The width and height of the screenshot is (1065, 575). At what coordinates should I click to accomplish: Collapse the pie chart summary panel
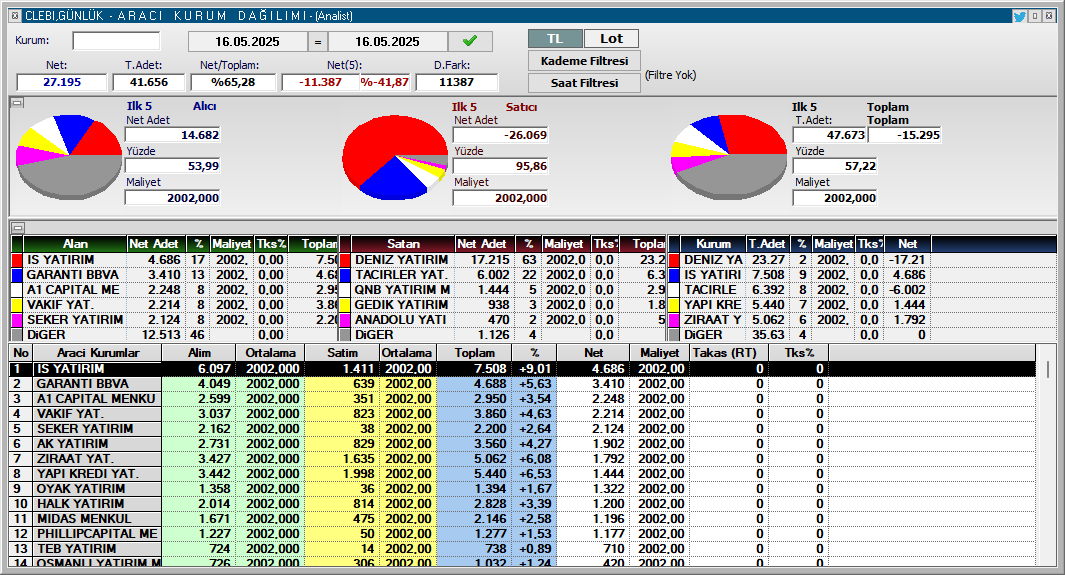click(x=18, y=103)
